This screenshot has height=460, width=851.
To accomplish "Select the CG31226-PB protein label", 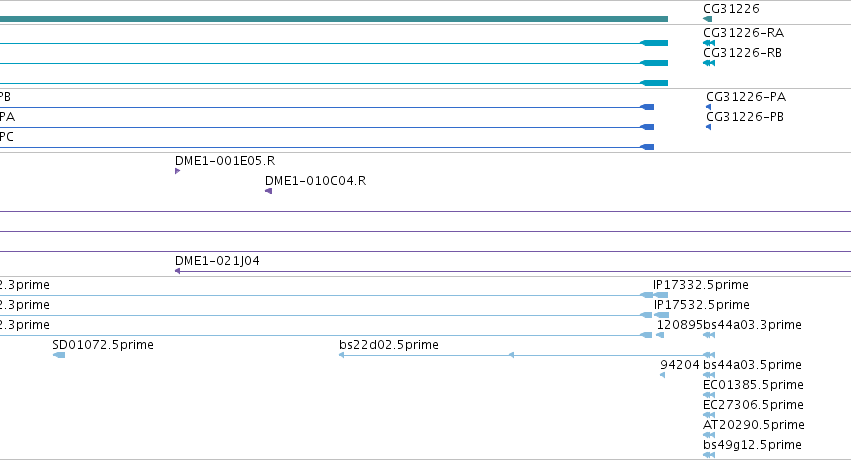I will click(x=745, y=117).
